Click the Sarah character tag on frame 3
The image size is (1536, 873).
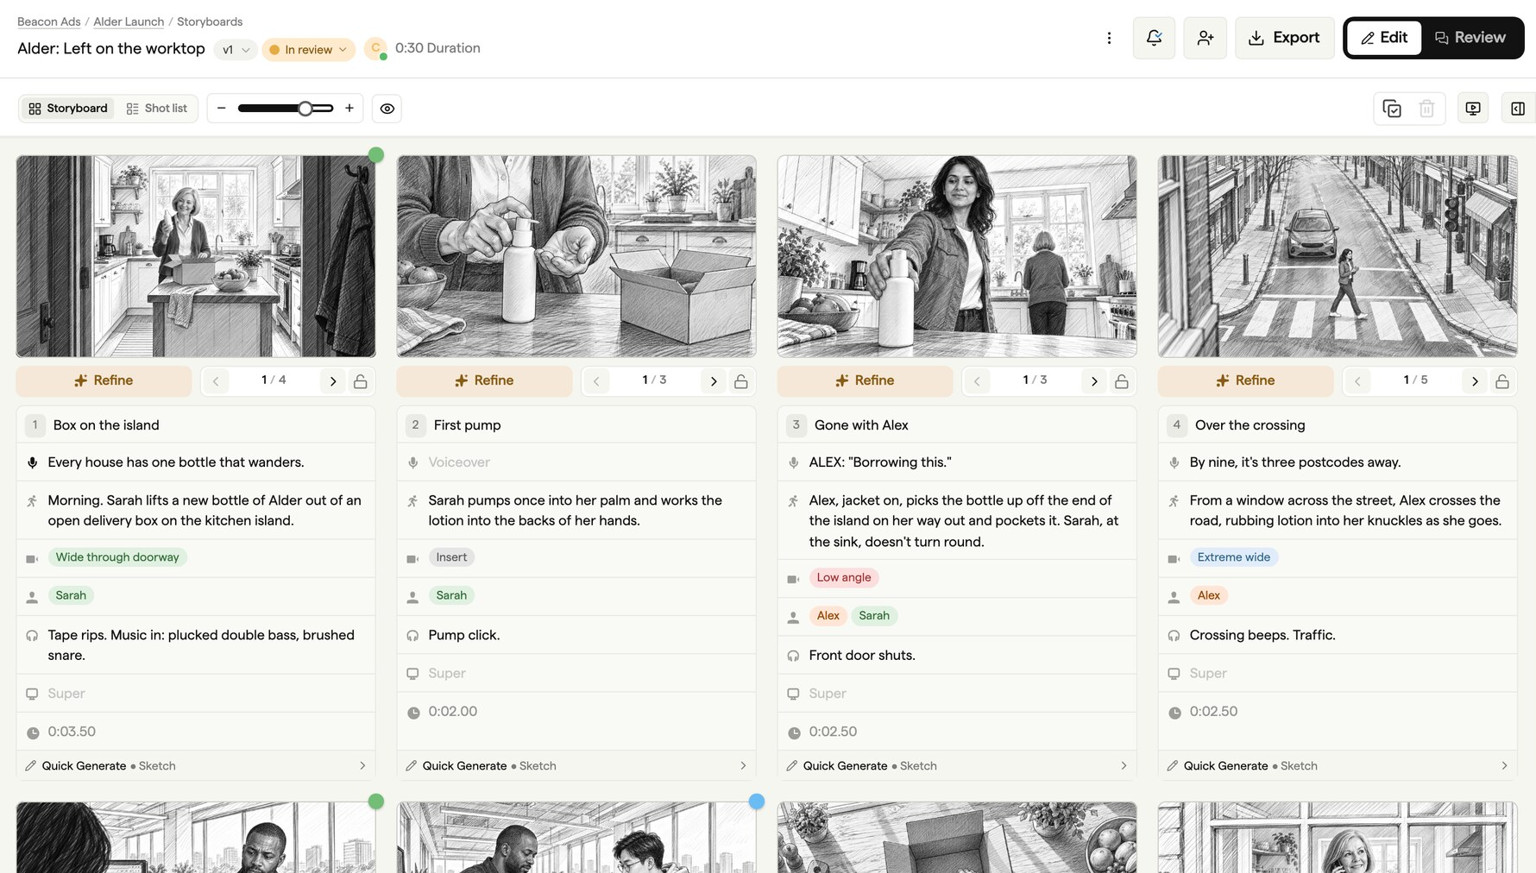(x=874, y=615)
